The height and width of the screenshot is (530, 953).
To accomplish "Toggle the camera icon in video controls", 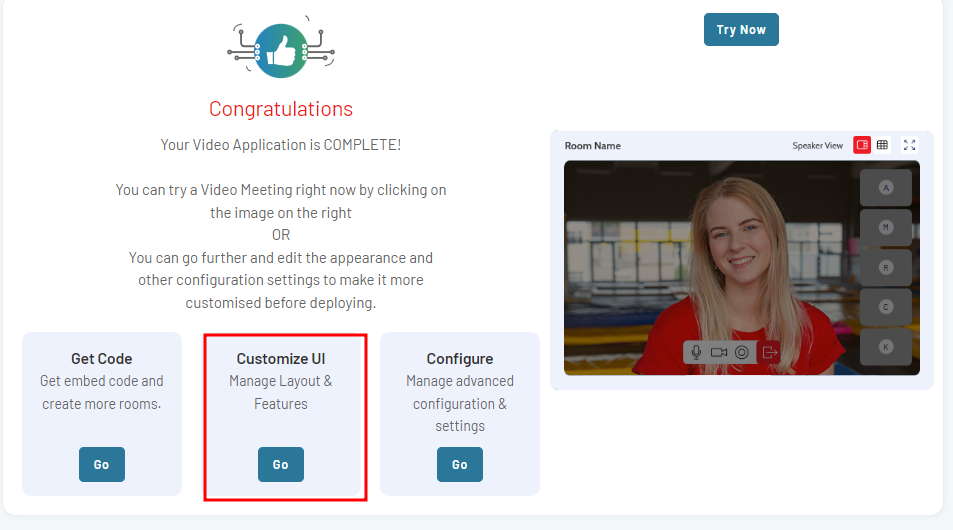I will click(x=719, y=353).
